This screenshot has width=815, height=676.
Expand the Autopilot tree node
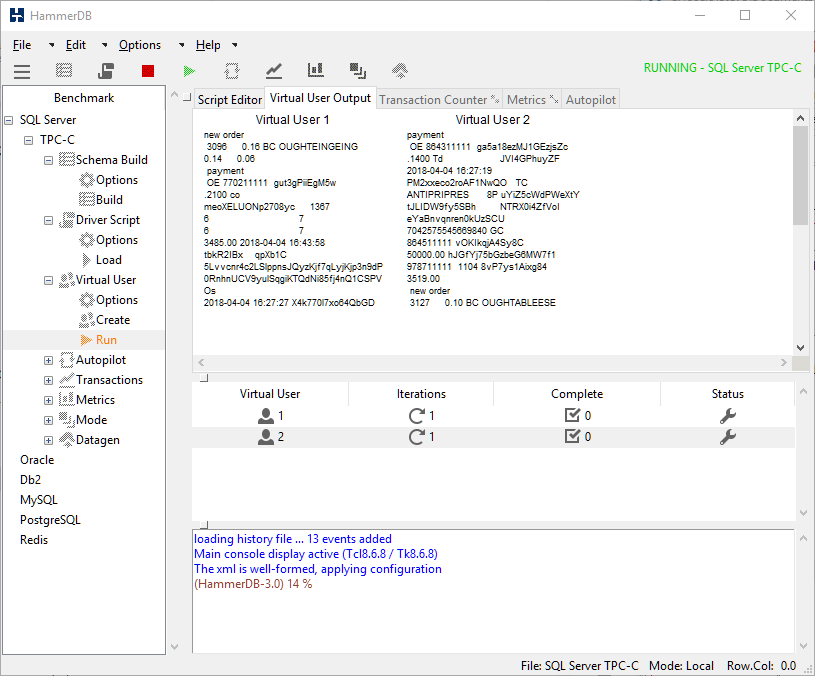(48, 360)
